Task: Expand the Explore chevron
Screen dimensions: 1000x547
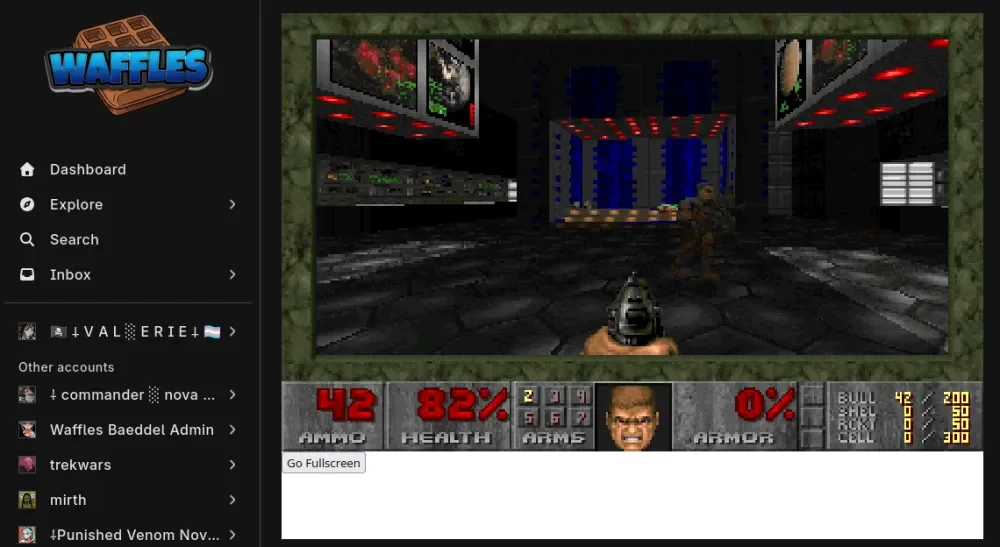Action: point(232,205)
